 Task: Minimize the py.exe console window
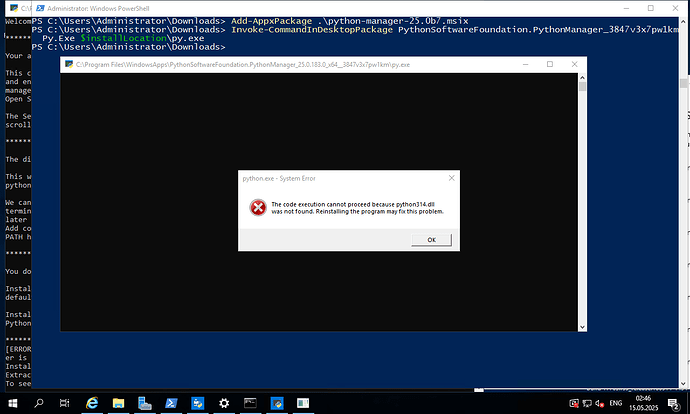coord(525,64)
